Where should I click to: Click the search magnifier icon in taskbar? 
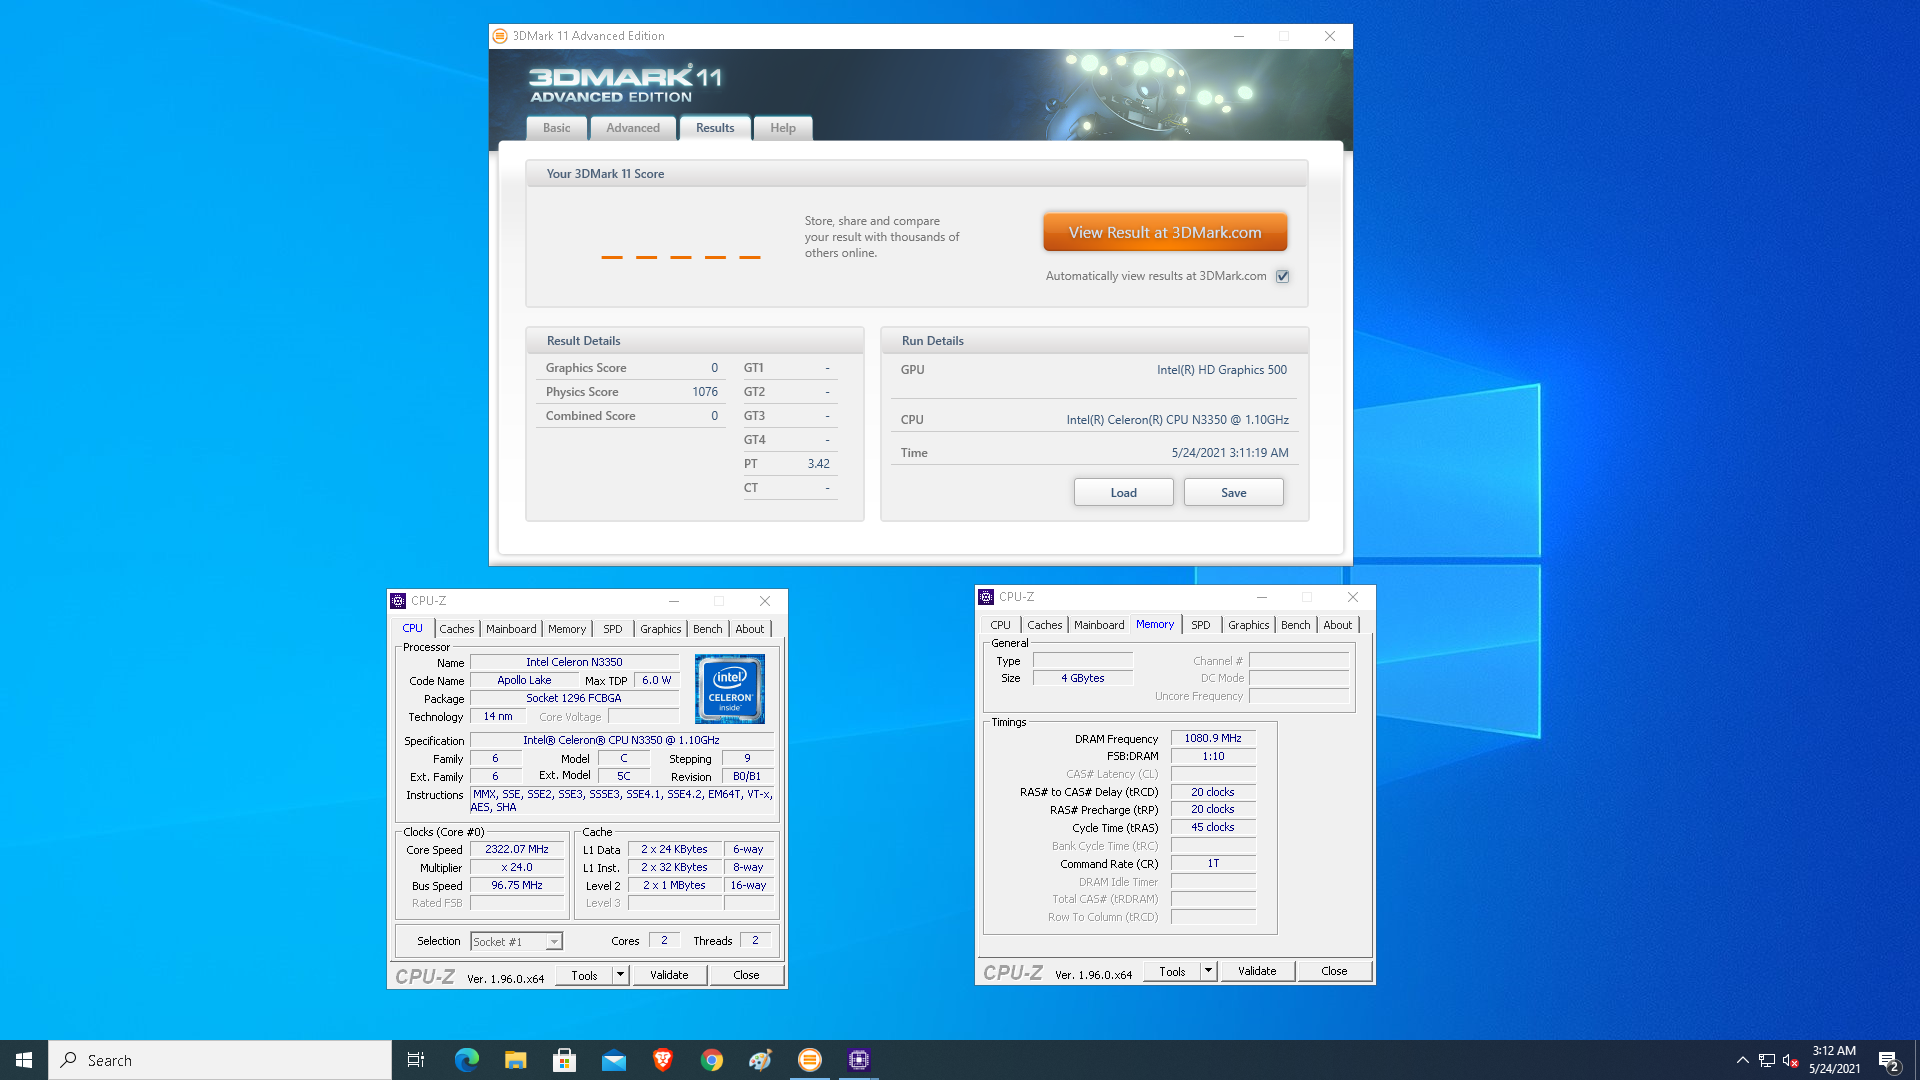click(x=69, y=1060)
